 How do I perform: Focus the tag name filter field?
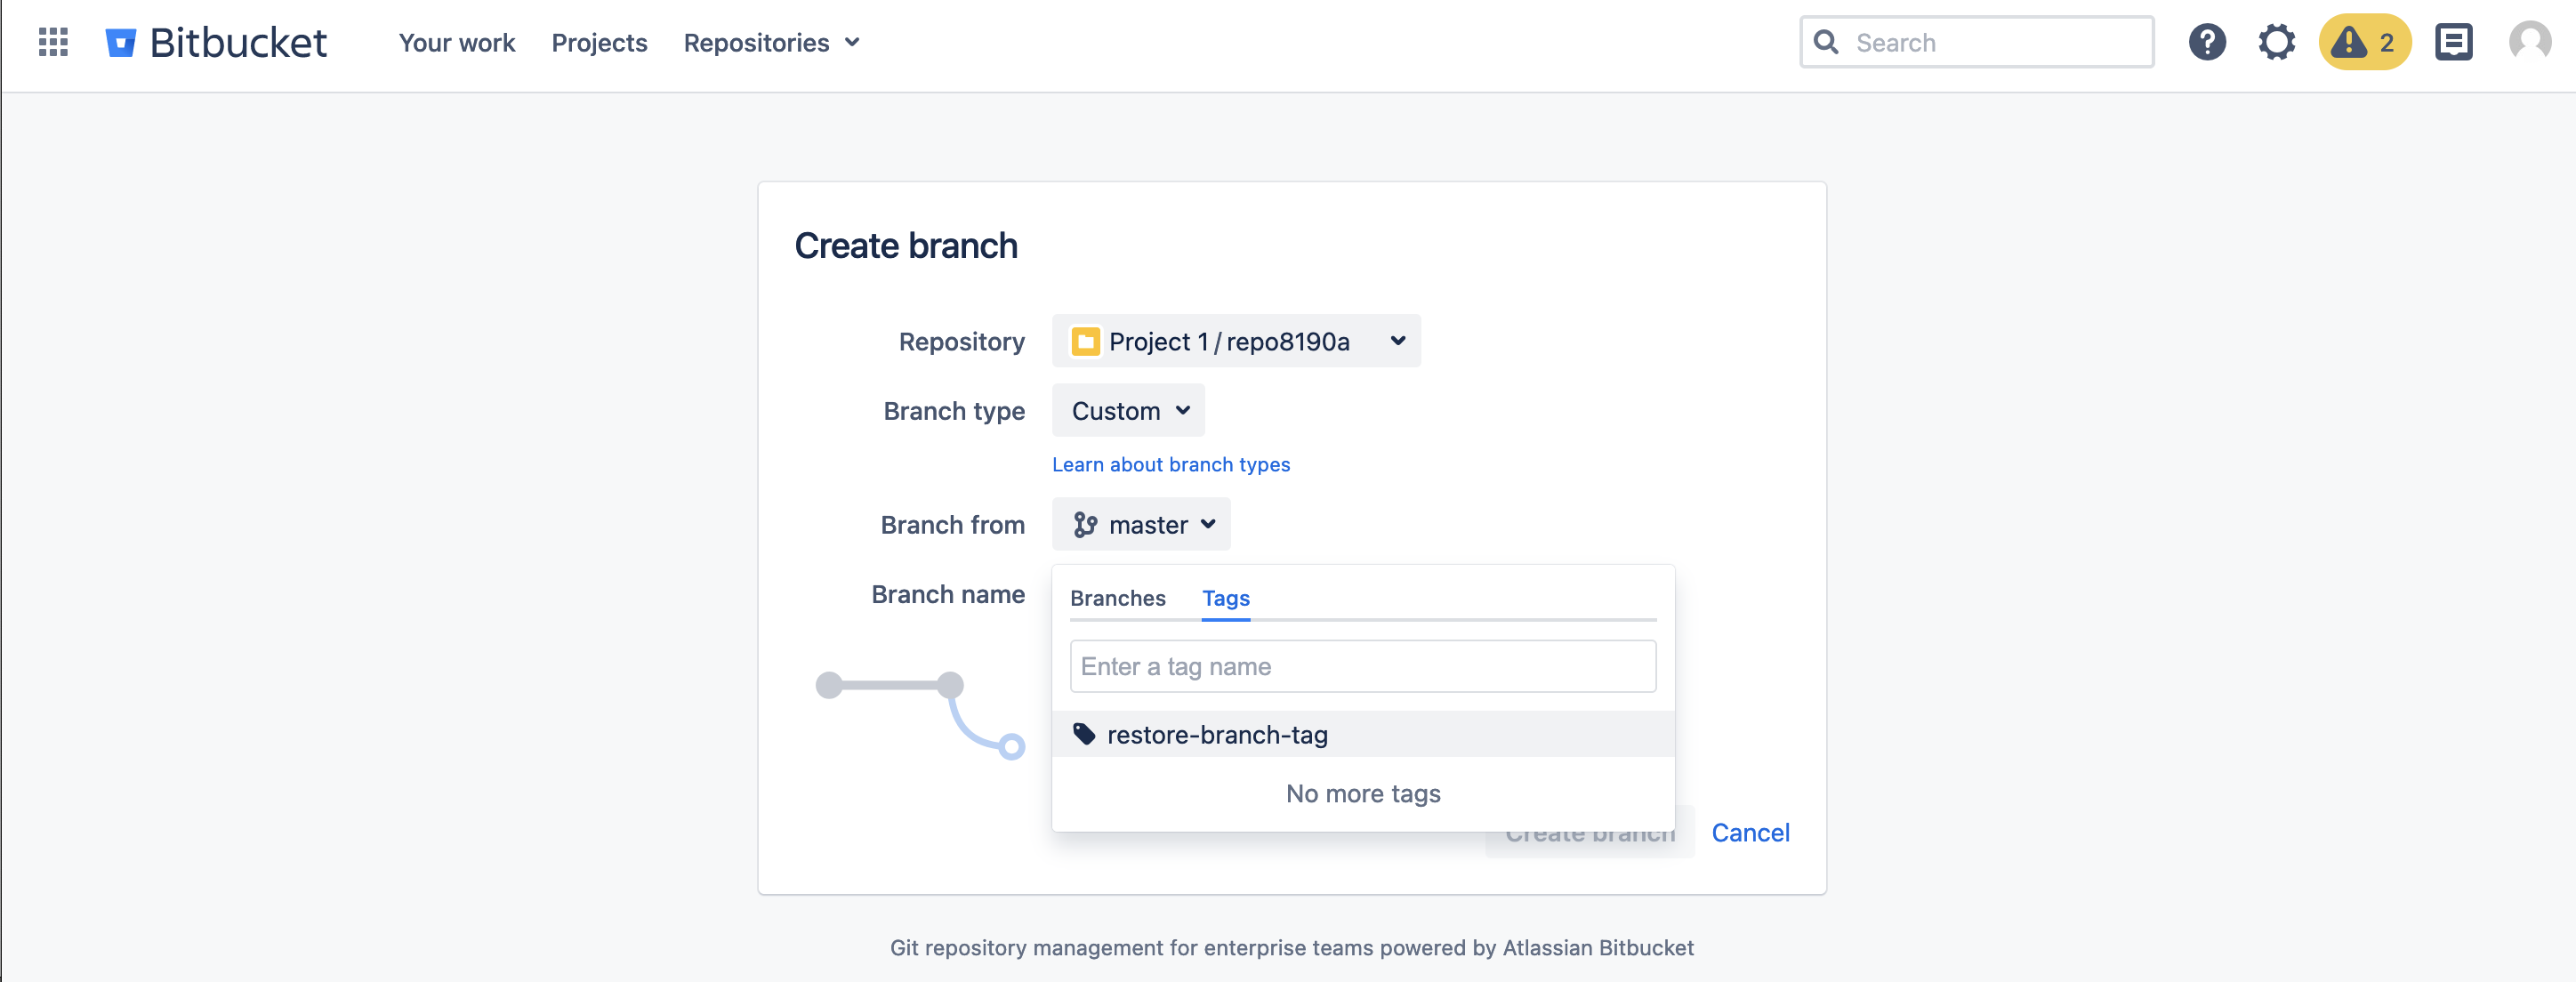point(1362,666)
